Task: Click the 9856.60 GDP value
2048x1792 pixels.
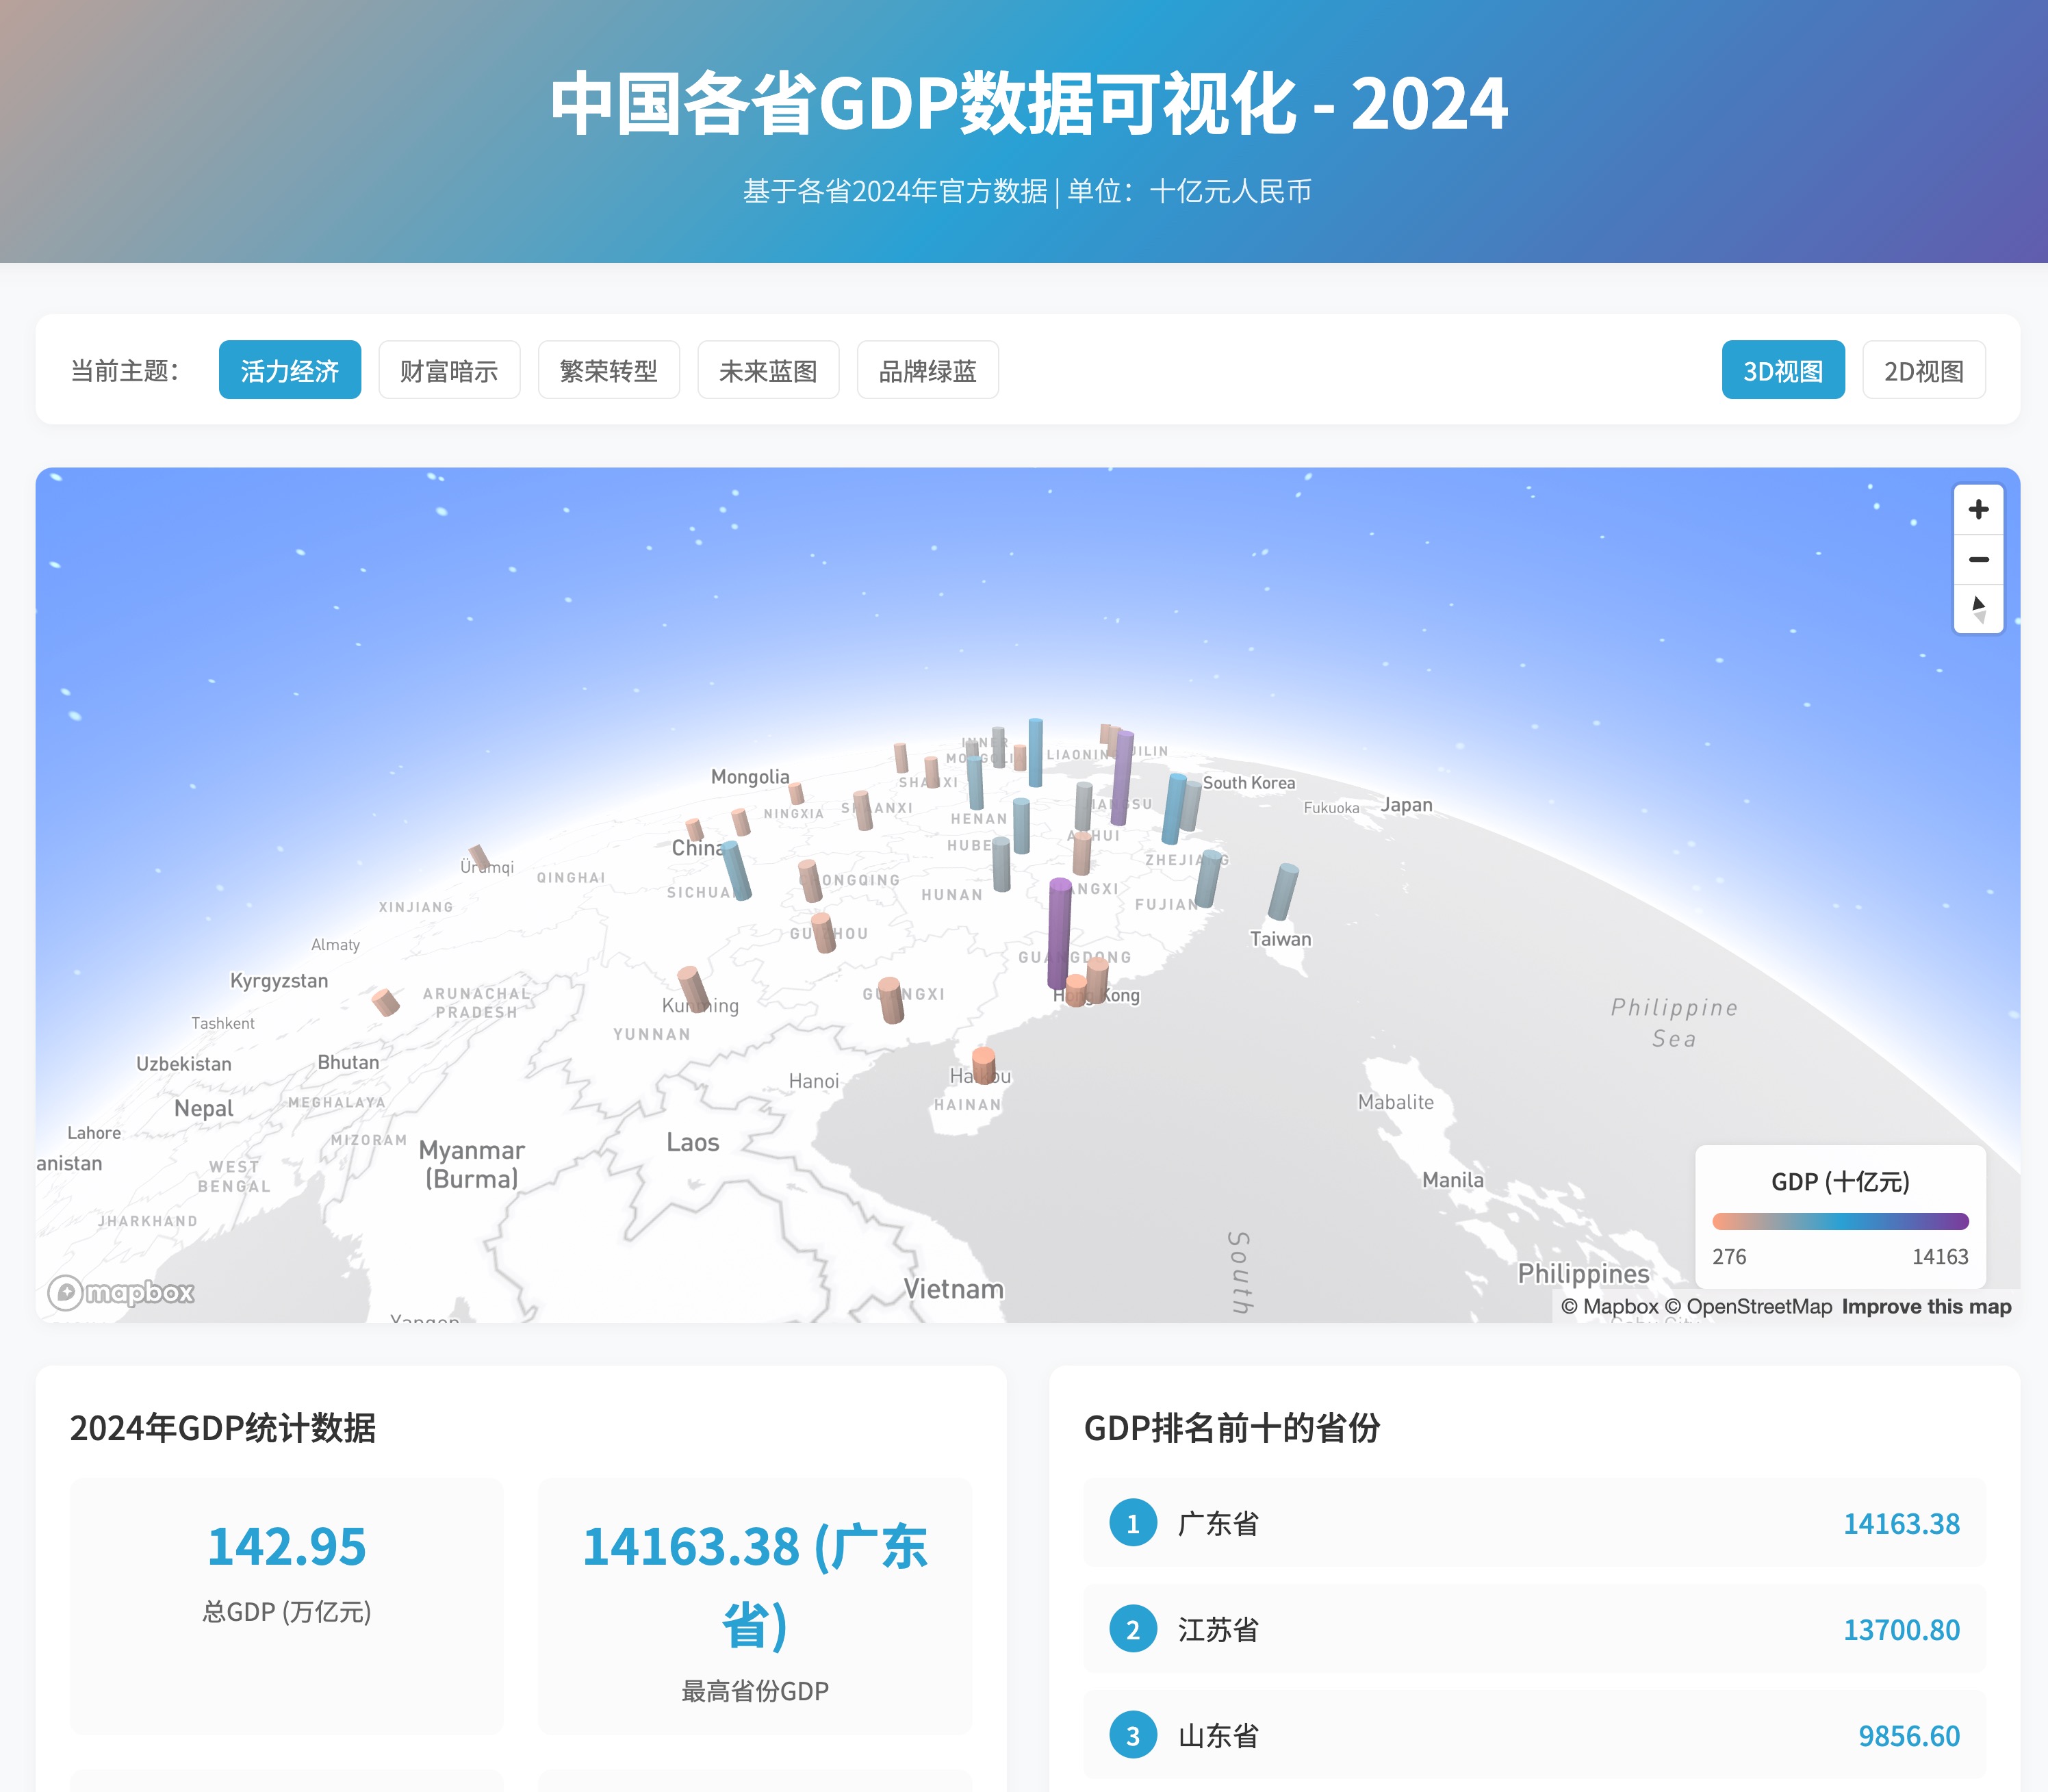Action: [x=1909, y=1735]
